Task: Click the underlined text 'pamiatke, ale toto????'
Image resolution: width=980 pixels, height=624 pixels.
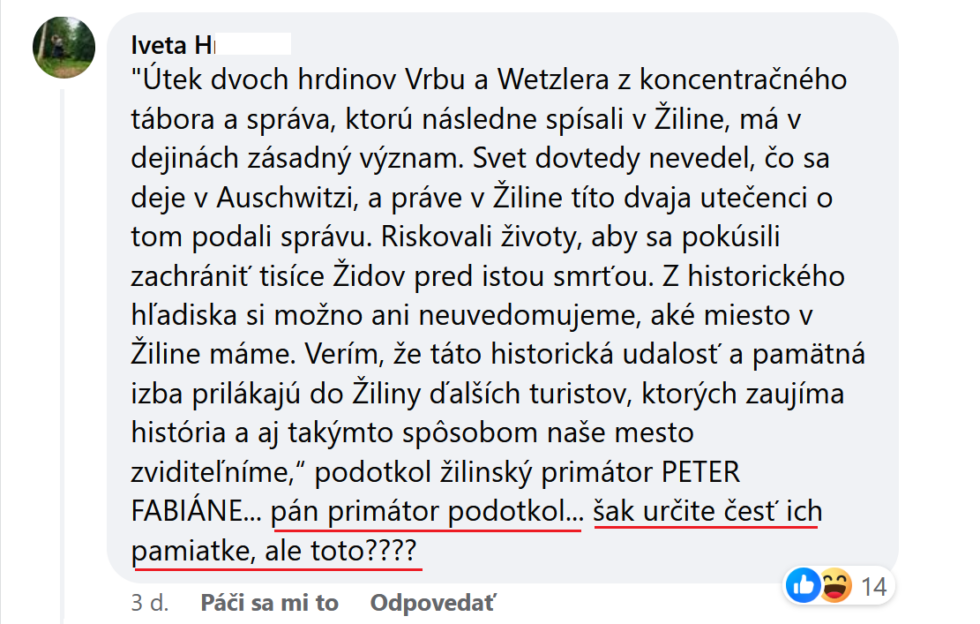Action: pos(275,551)
